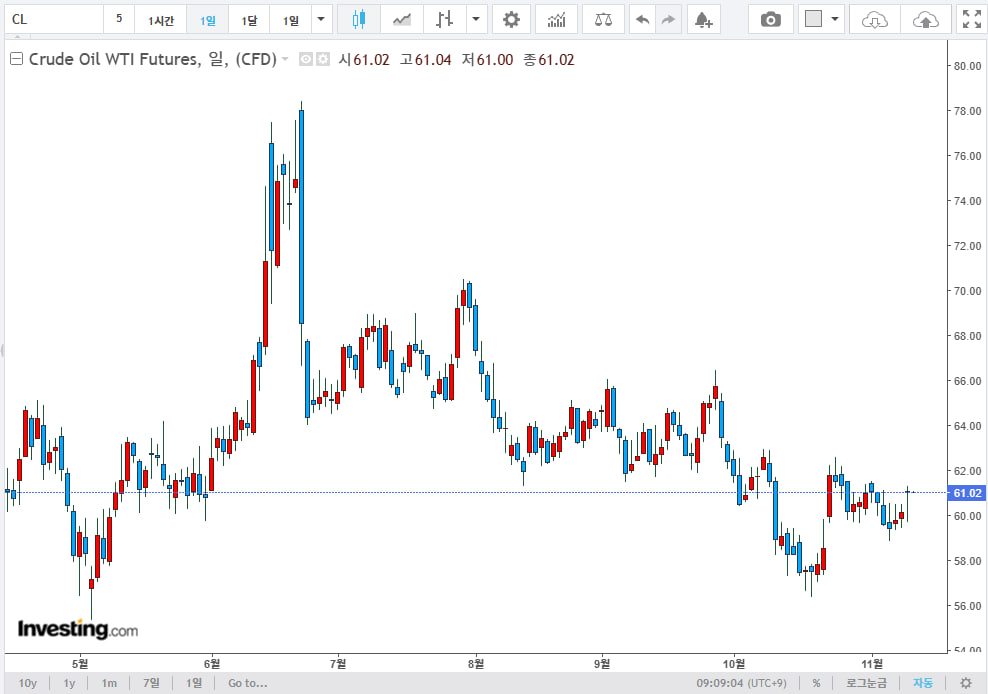Select the 1시간 interval
This screenshot has height=694, width=988.
coord(160,19)
